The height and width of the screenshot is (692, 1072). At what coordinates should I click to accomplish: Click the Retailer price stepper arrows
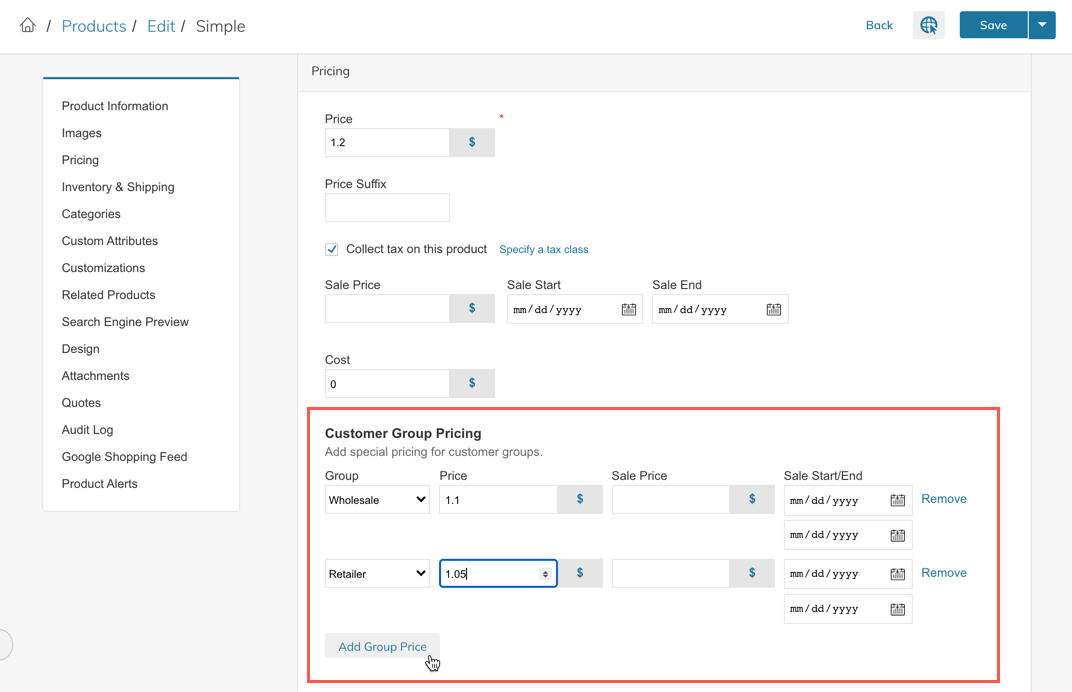tap(545, 574)
